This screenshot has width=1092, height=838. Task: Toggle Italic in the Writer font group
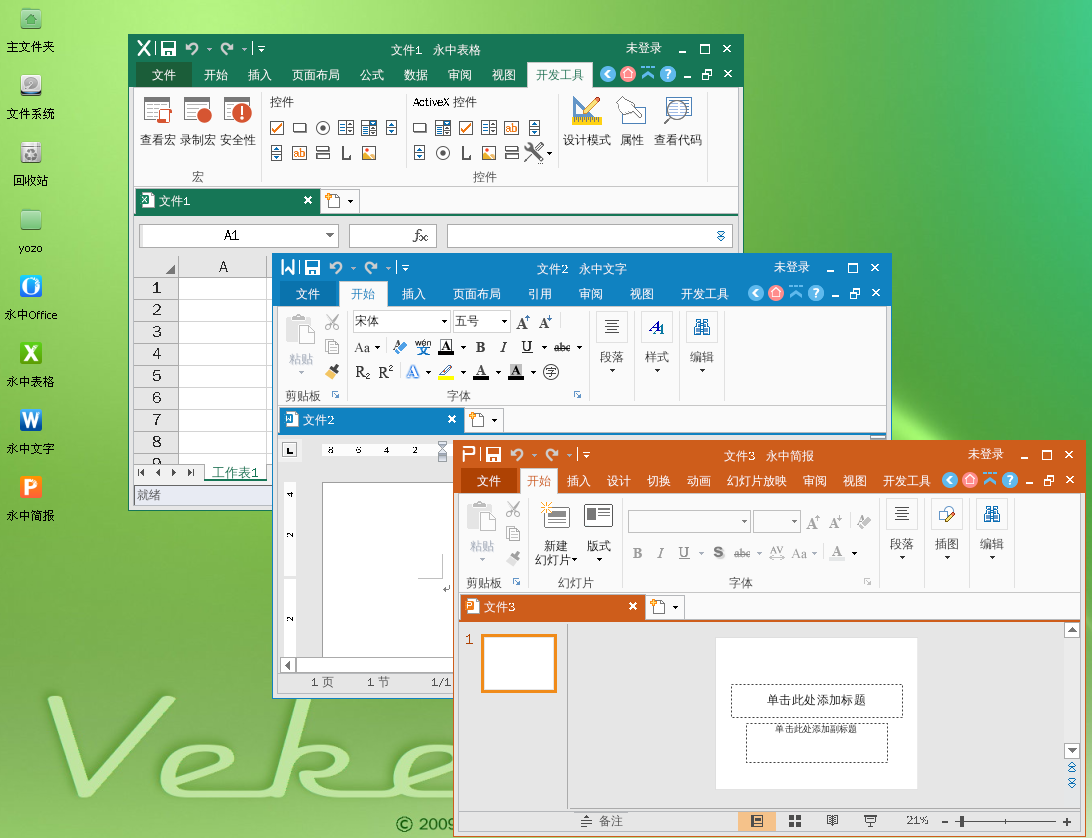503,347
